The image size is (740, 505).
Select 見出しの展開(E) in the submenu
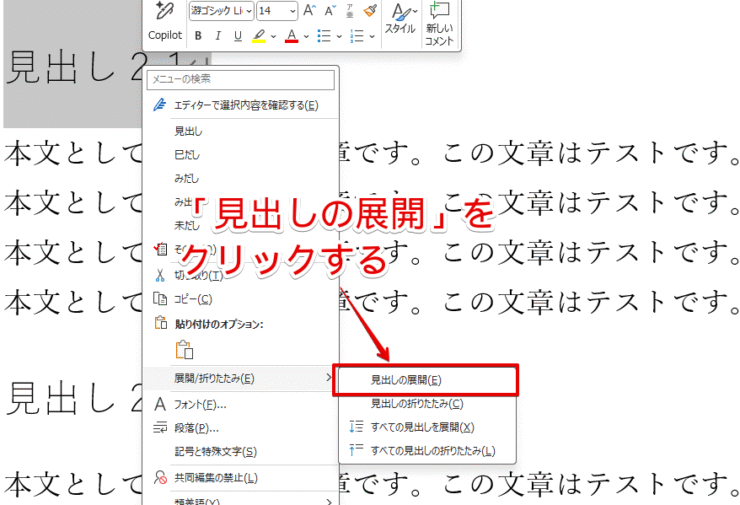[x=406, y=380]
